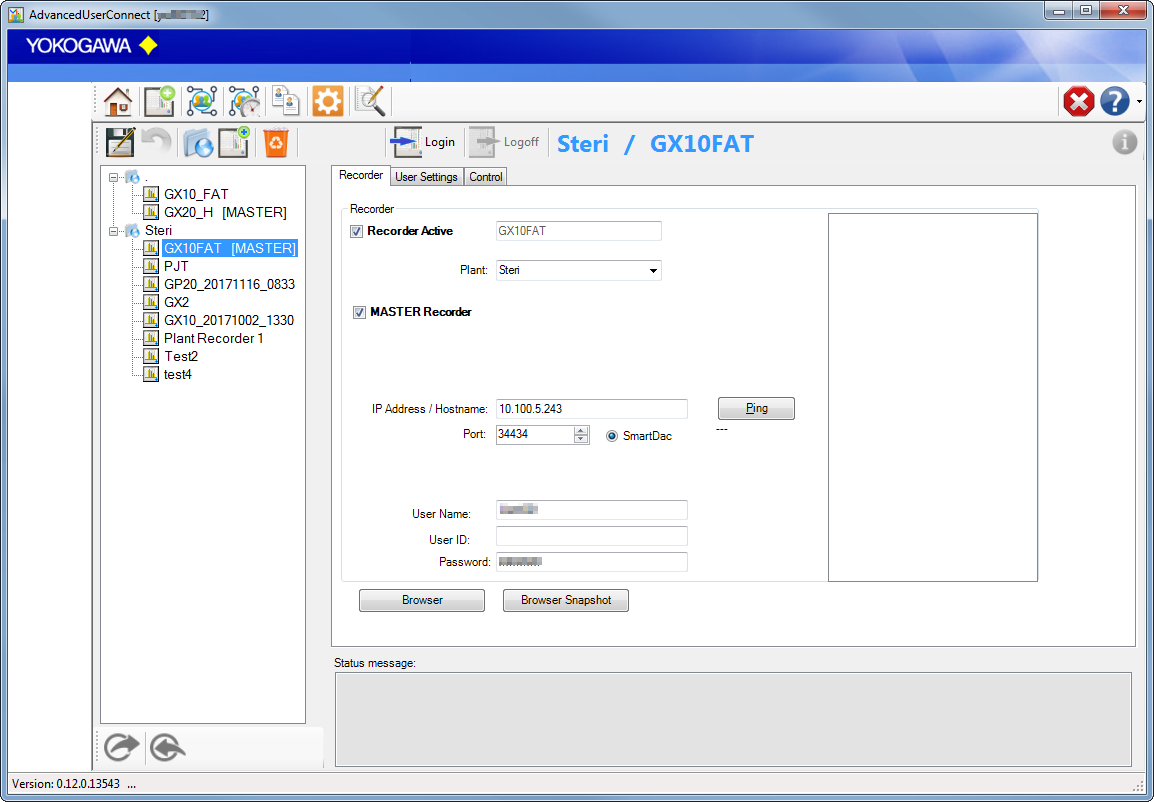This screenshot has height=802, width=1154.
Task: Click the grey undo arrow icon
Action: point(156,142)
